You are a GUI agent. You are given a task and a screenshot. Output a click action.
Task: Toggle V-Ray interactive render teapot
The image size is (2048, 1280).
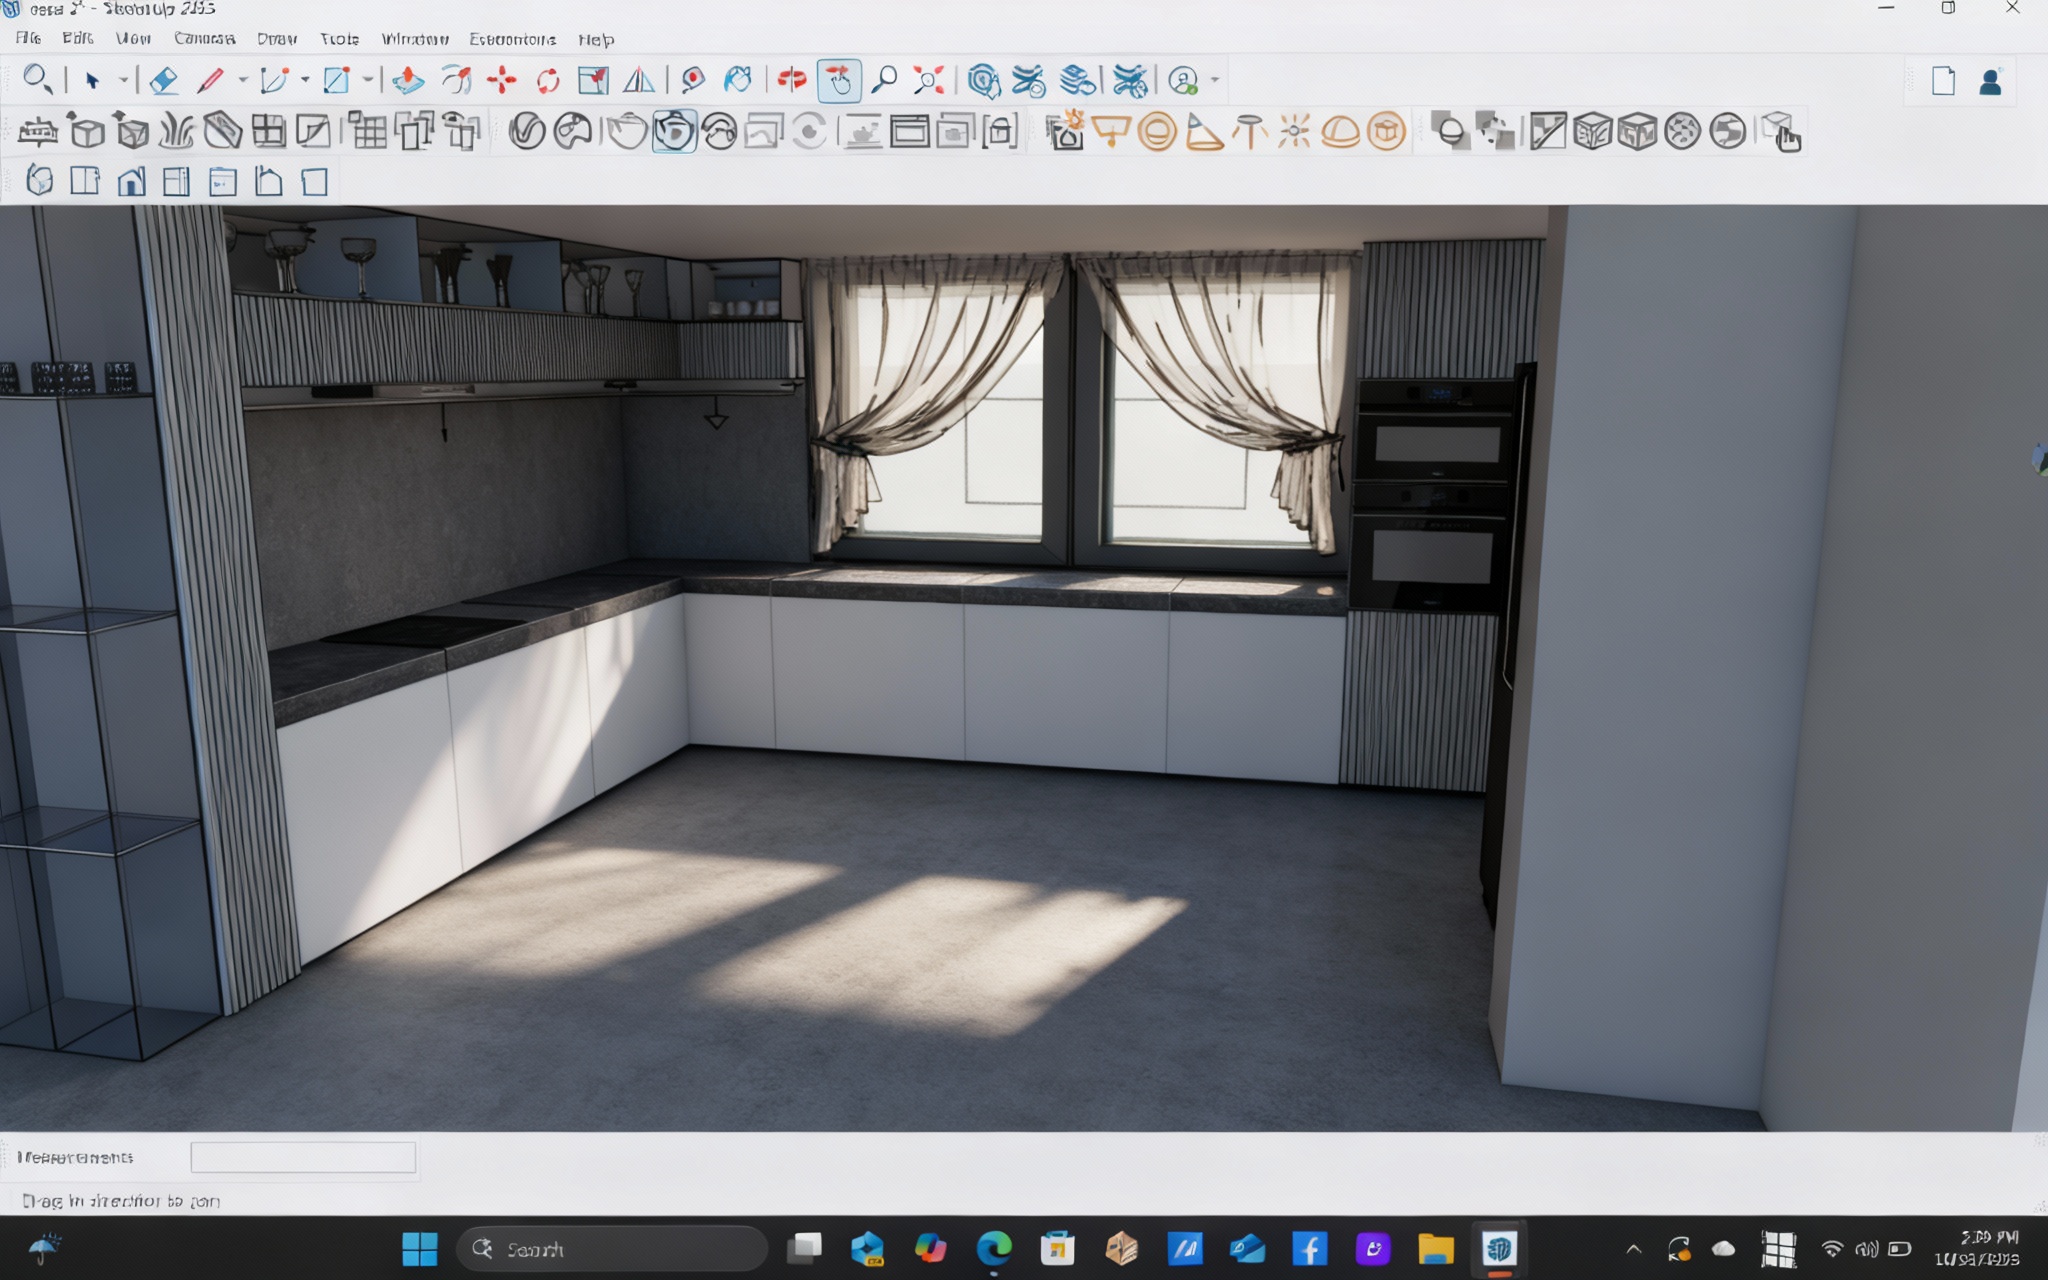tap(674, 131)
